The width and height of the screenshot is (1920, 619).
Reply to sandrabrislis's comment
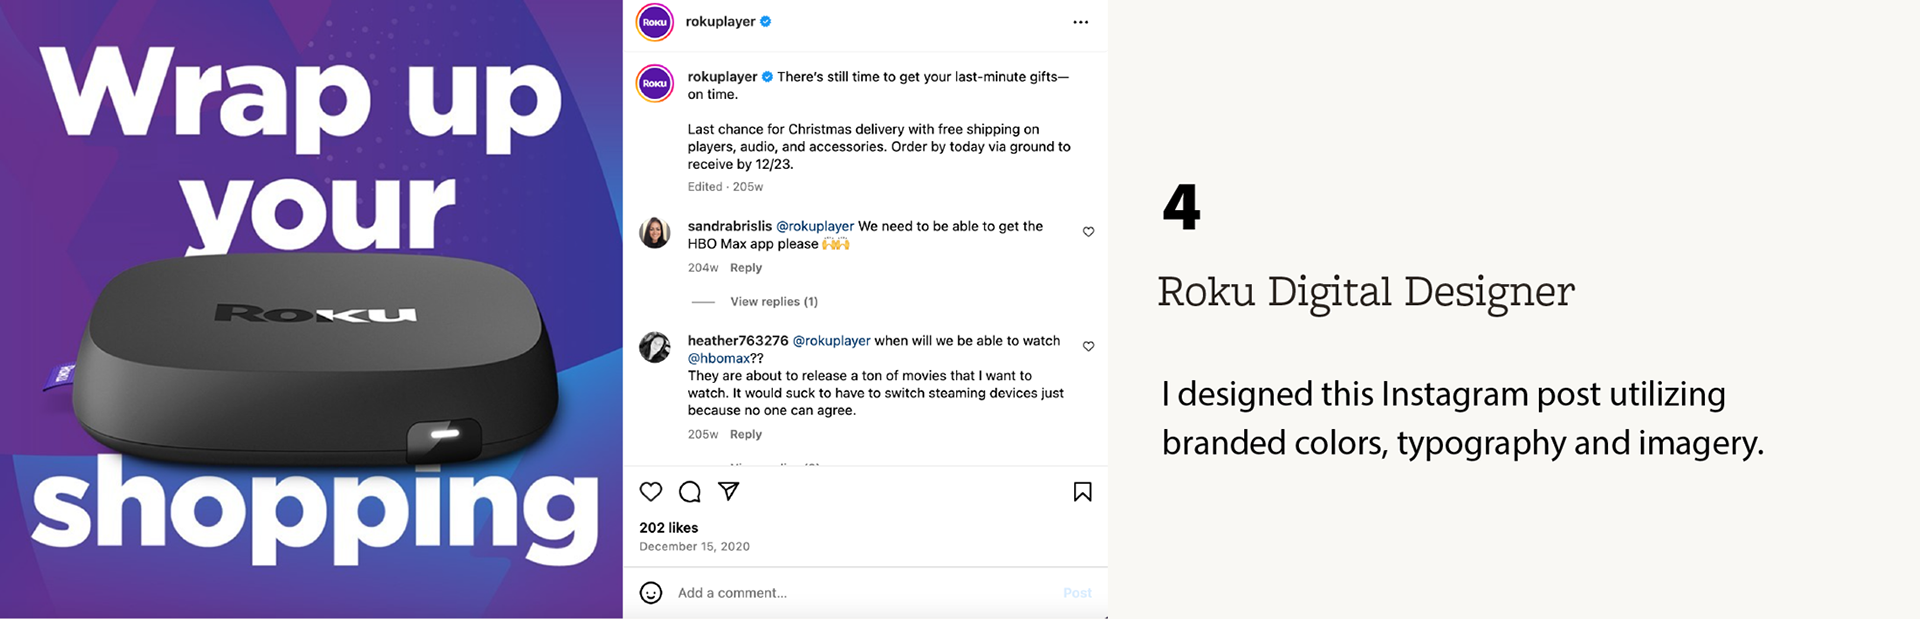(x=746, y=268)
